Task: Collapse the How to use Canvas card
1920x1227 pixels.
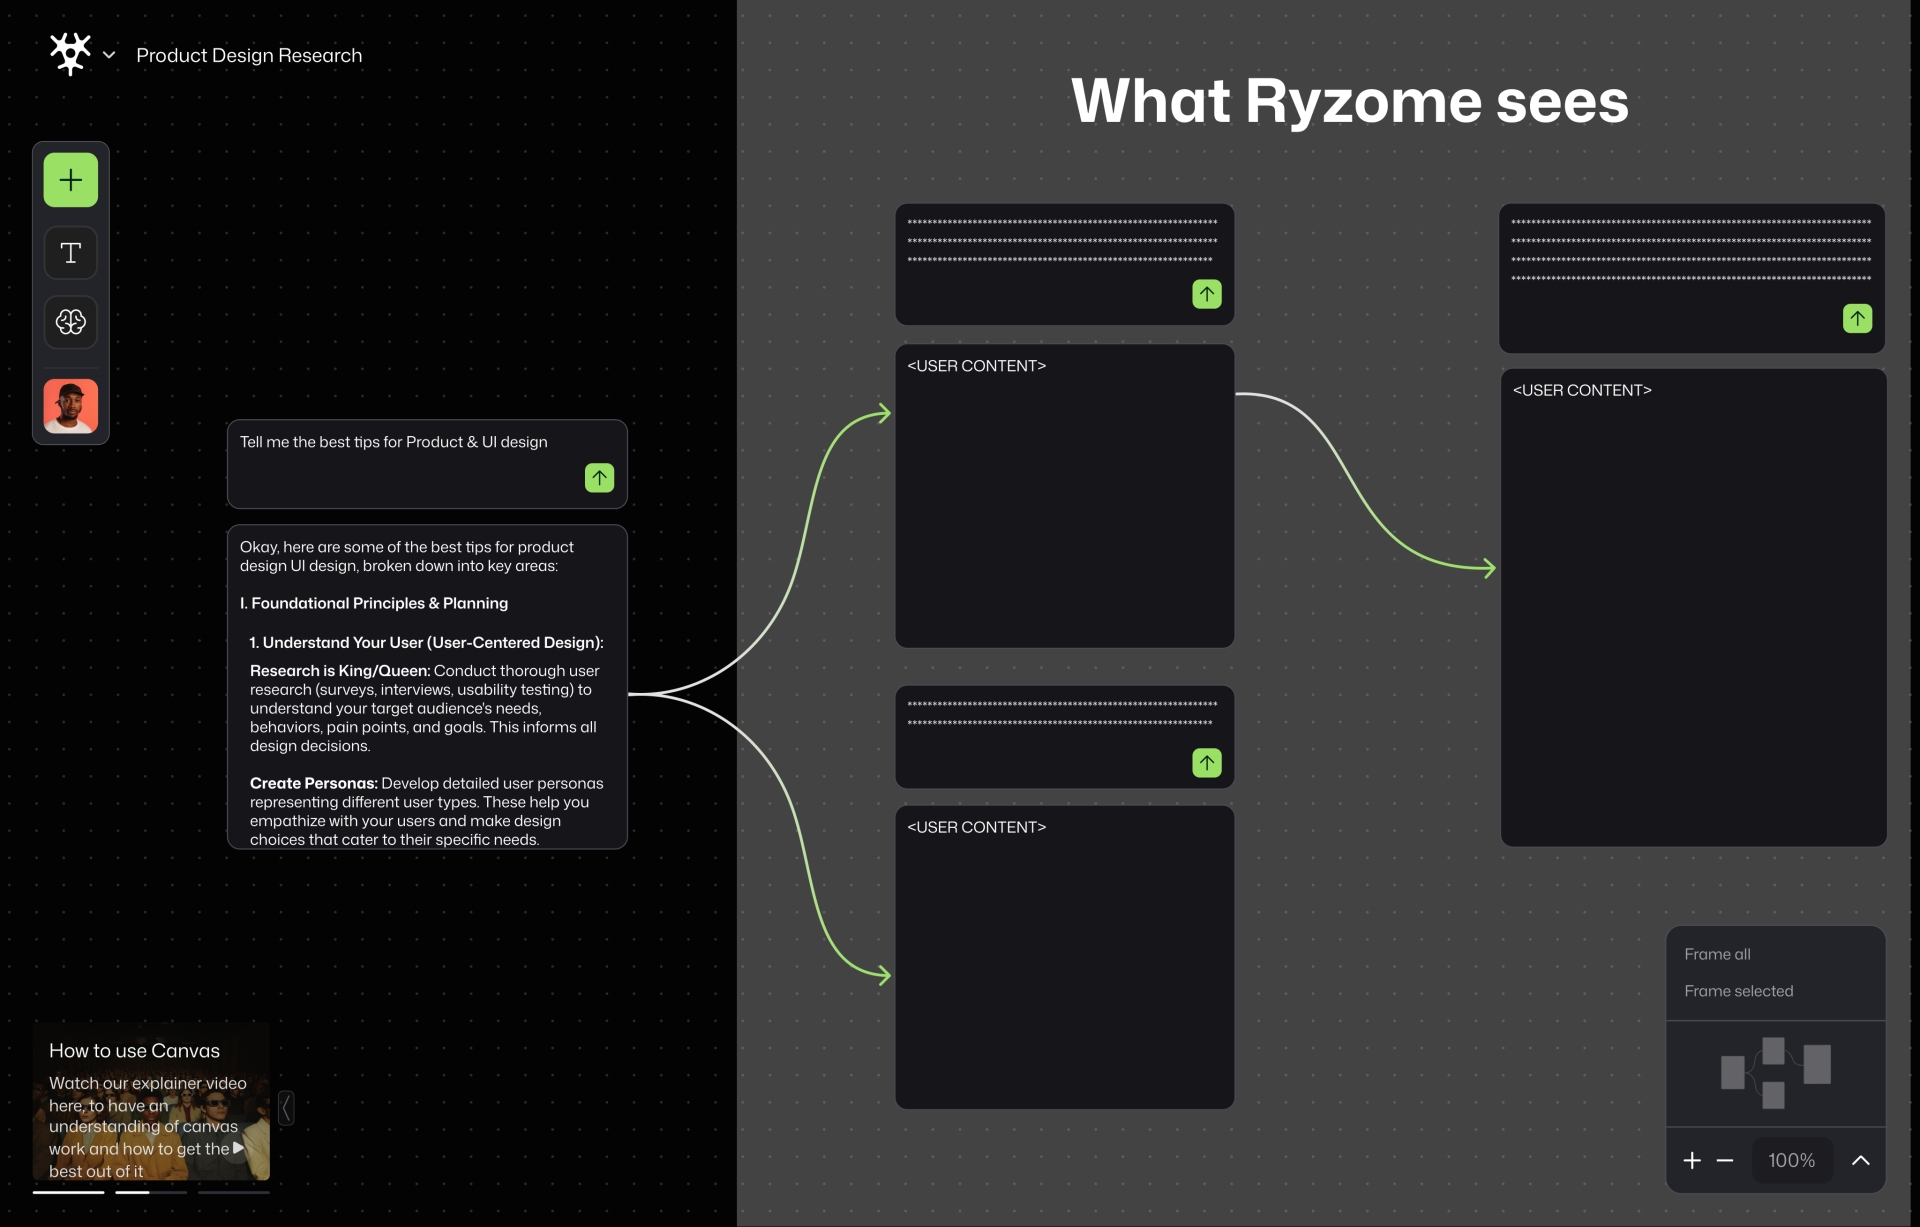Action: [x=287, y=1107]
